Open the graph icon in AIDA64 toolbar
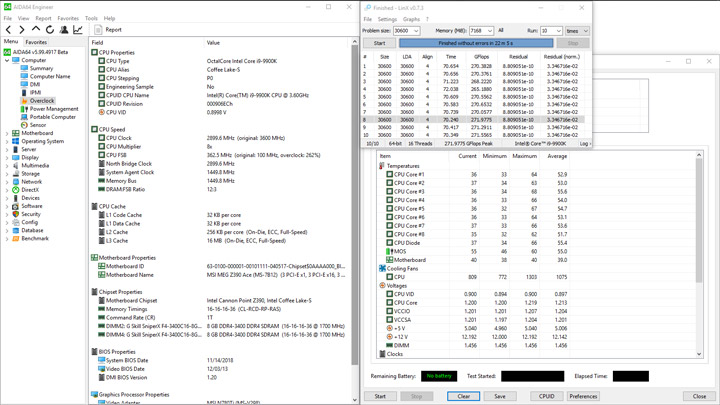This screenshot has width=720, height=405. [x=78, y=30]
